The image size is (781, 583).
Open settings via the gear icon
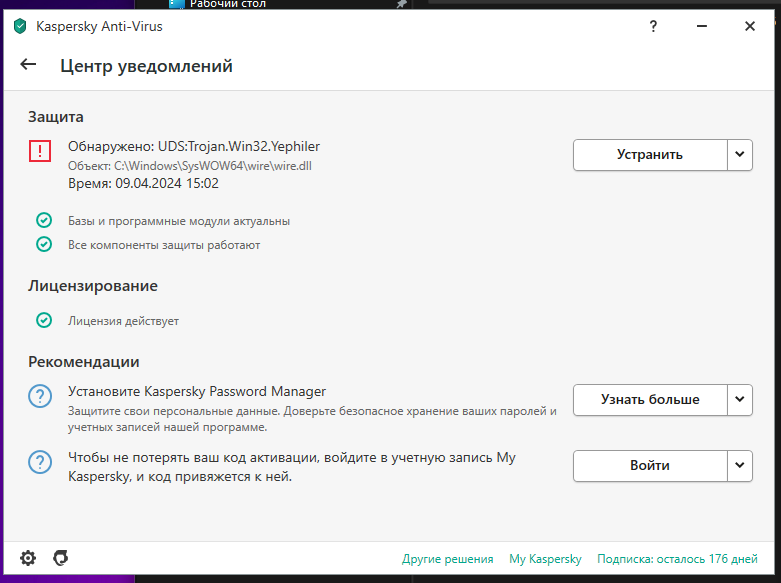28,558
